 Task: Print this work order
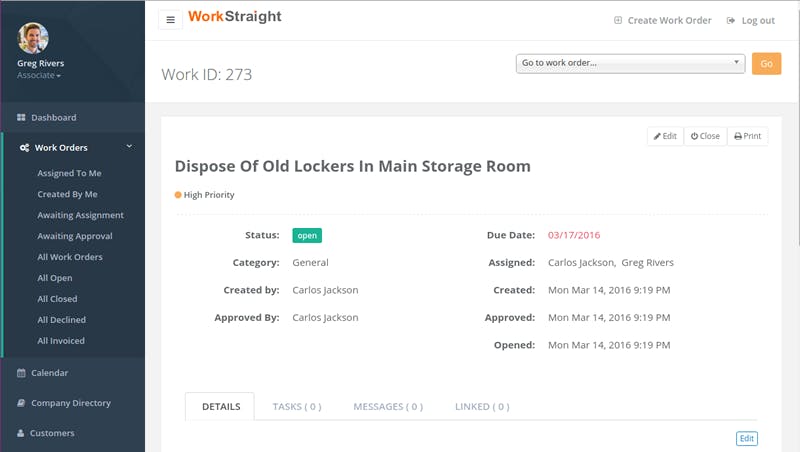pyautogui.click(x=747, y=136)
